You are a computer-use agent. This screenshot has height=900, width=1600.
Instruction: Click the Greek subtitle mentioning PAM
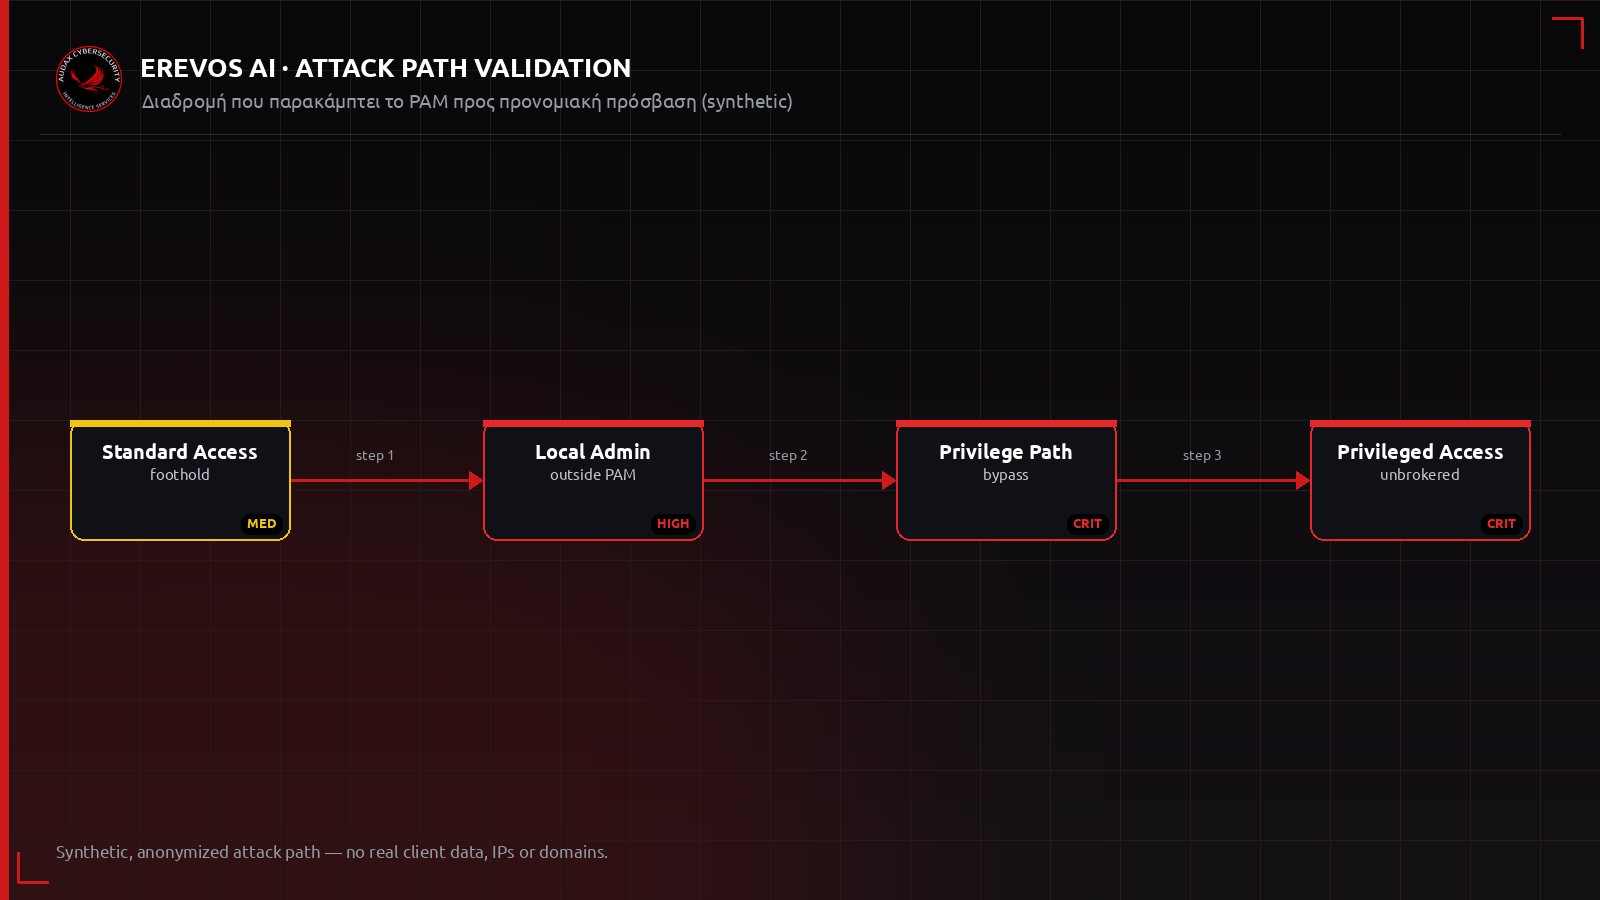(x=467, y=102)
